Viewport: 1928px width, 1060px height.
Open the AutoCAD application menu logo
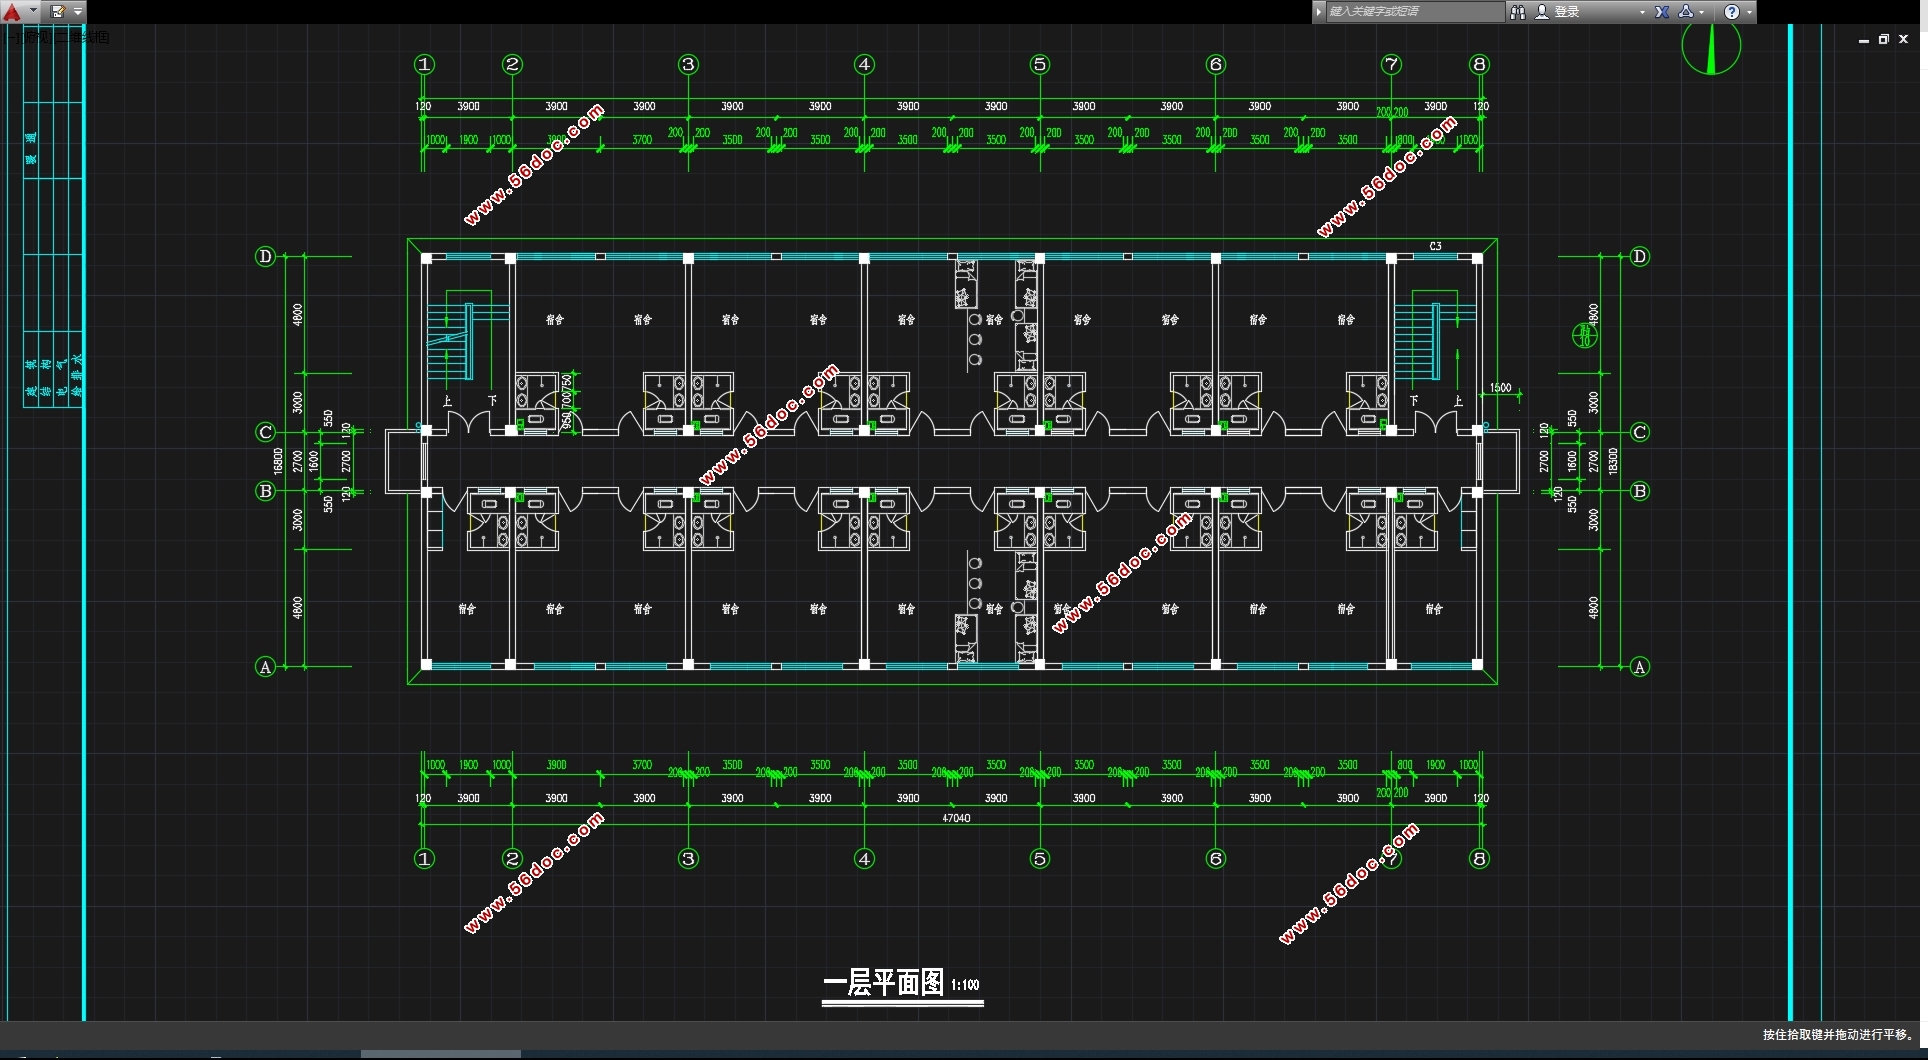pyautogui.click(x=12, y=12)
